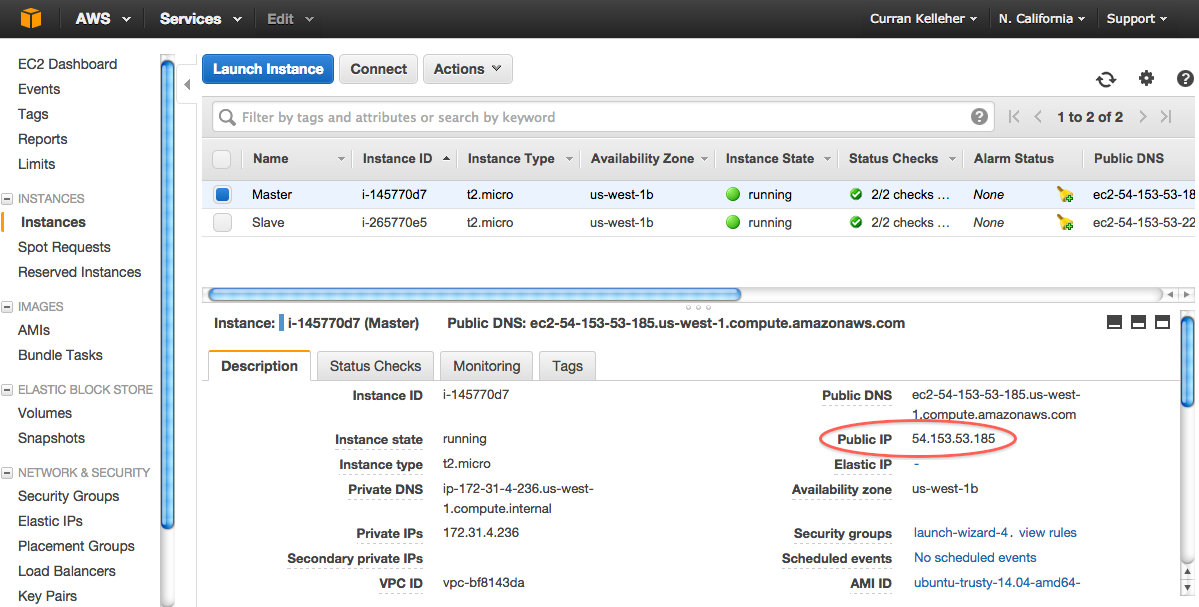Open Key Pairs in sidebar

click(47, 596)
